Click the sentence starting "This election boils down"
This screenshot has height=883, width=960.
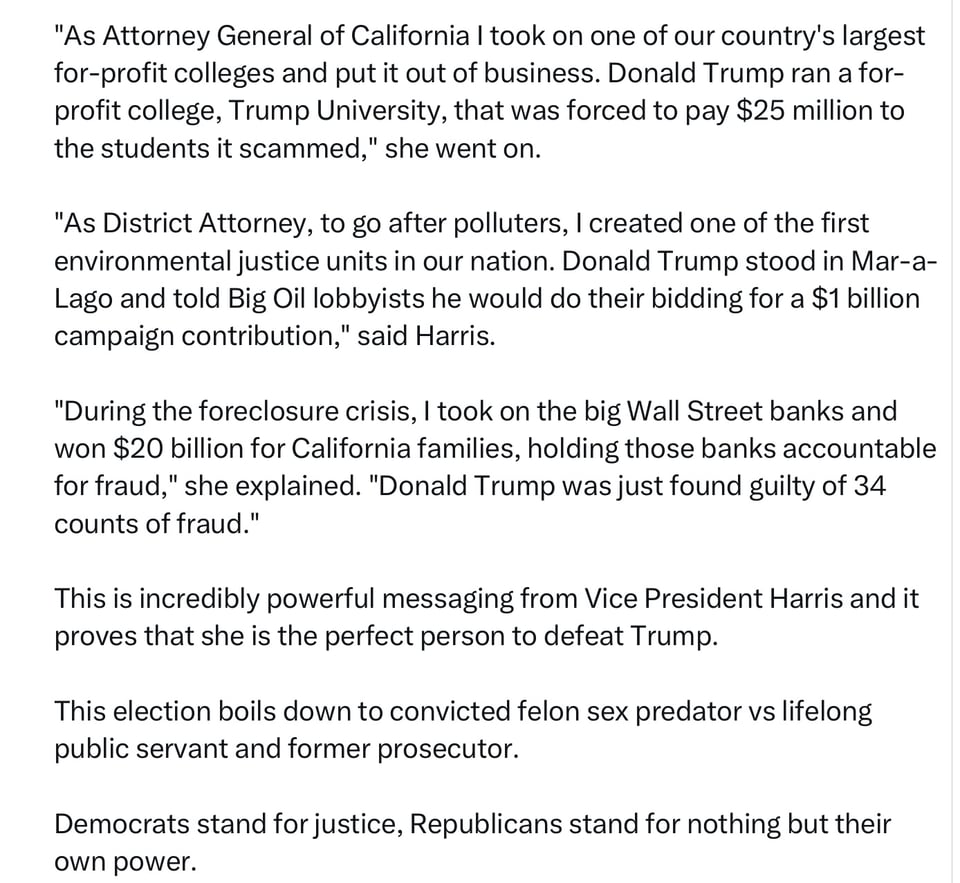click(x=463, y=712)
